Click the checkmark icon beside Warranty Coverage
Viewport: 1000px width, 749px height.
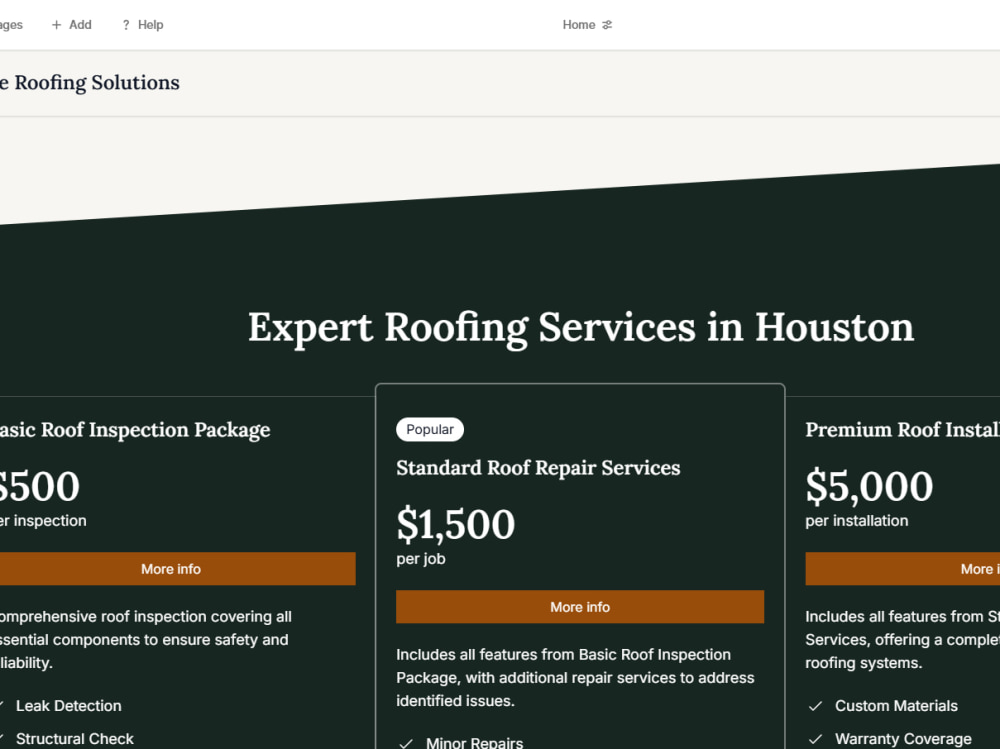[x=815, y=739]
